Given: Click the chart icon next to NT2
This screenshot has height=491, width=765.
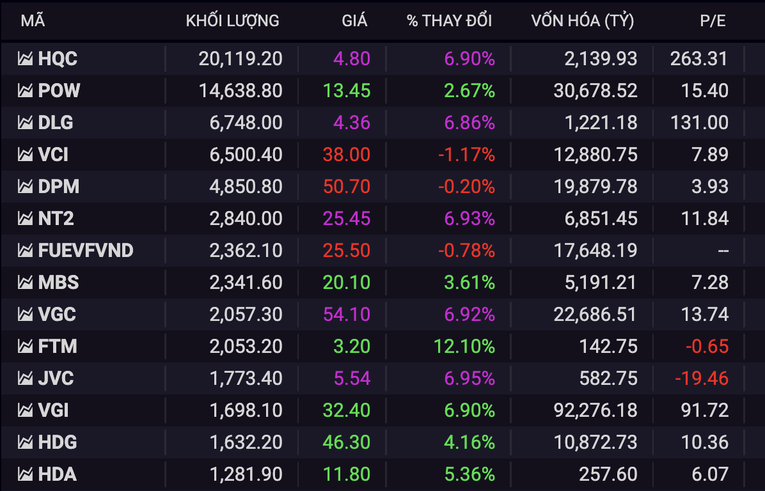Looking at the screenshot, I should point(25,219).
